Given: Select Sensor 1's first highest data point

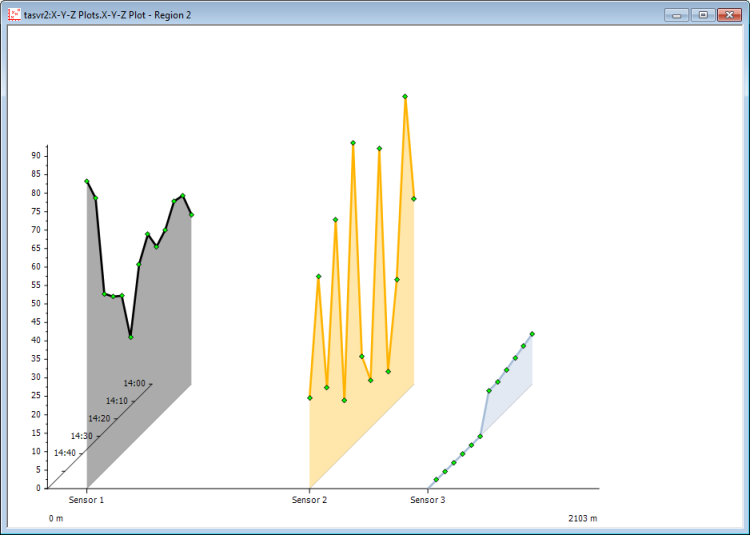Looking at the screenshot, I should coord(87,181).
